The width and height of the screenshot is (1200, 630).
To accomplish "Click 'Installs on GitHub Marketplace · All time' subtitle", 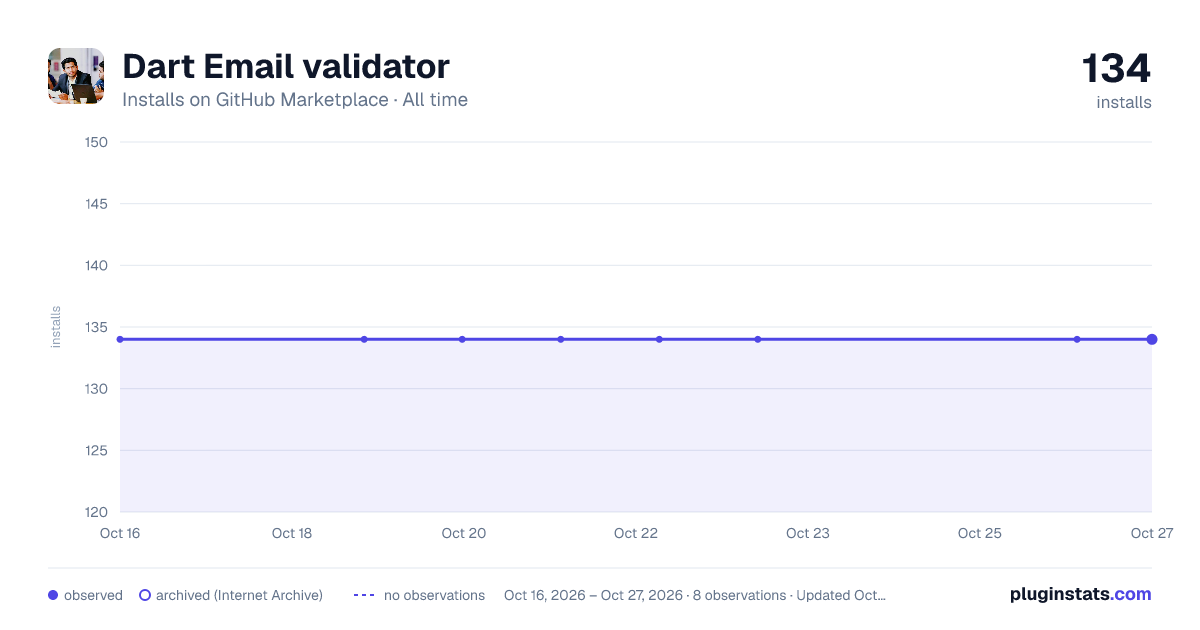I will (295, 100).
